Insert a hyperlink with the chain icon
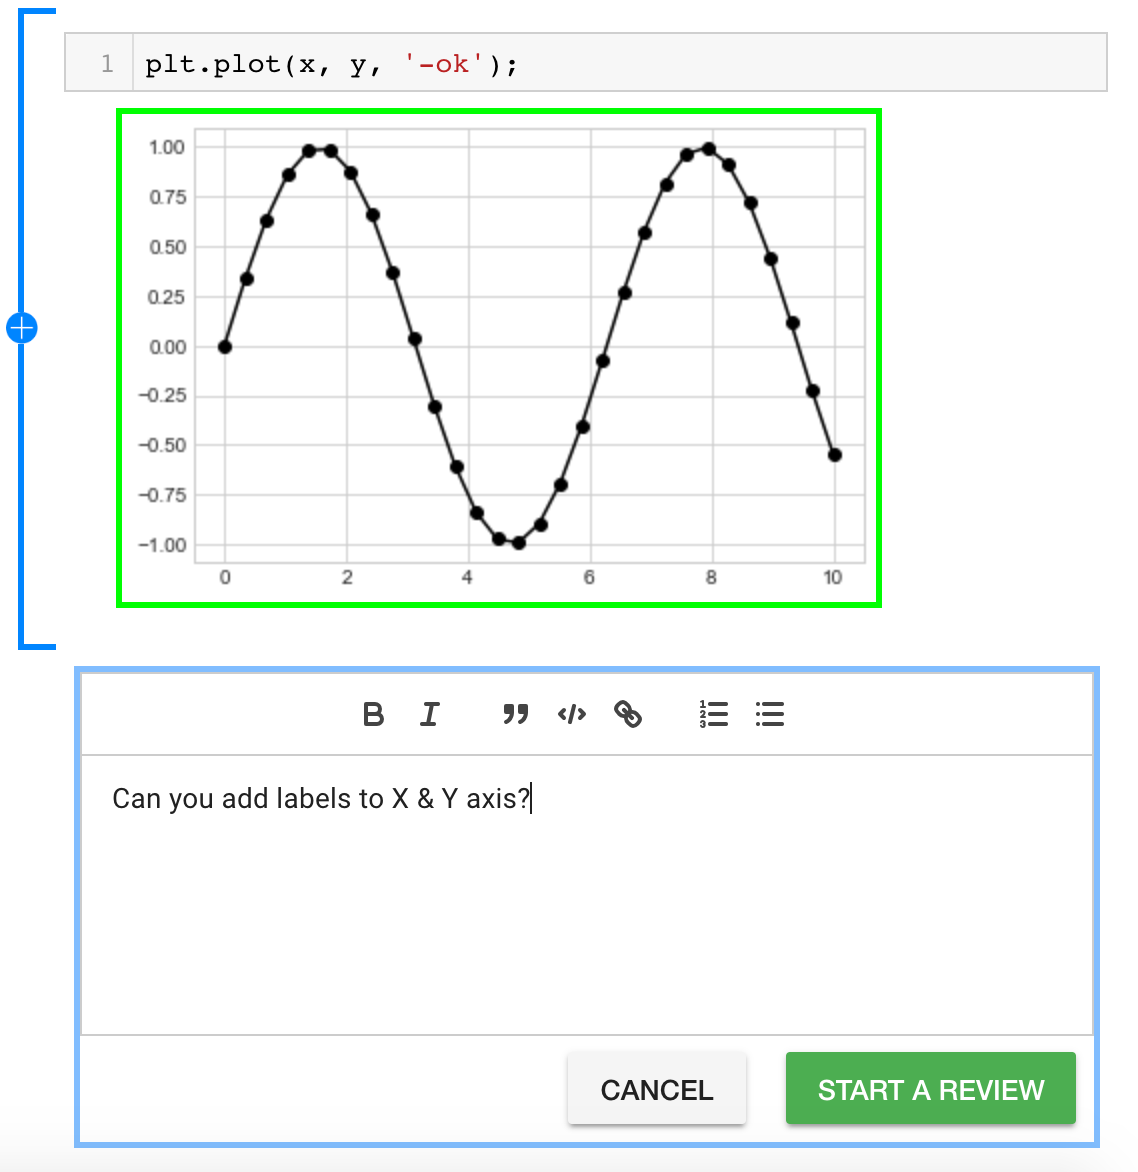 [x=629, y=714]
